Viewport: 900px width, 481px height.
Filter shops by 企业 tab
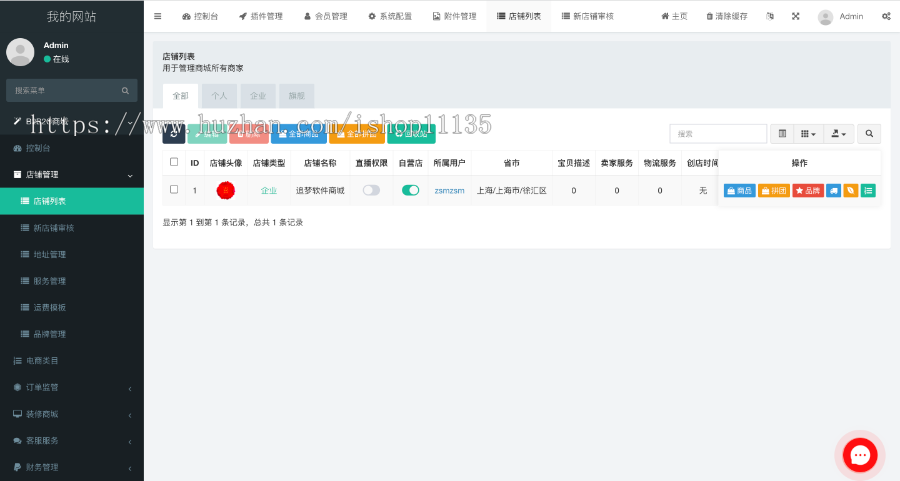point(258,96)
